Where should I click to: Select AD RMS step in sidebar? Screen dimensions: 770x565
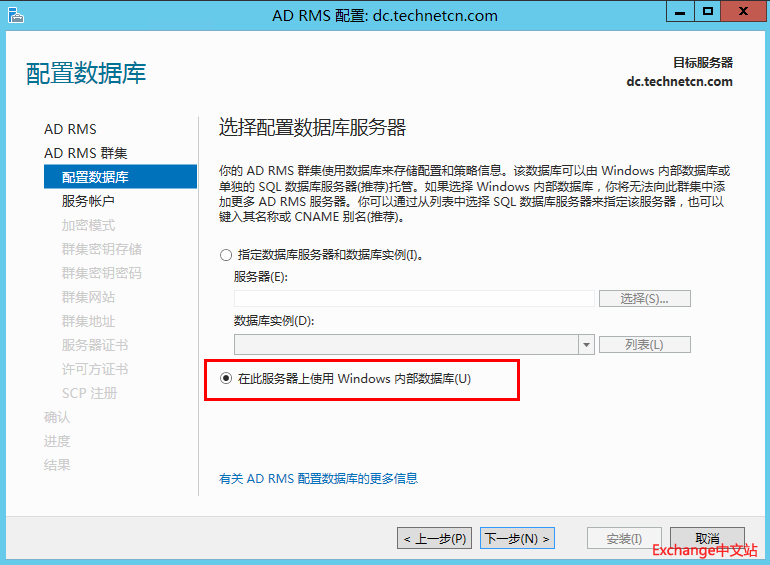pos(70,129)
